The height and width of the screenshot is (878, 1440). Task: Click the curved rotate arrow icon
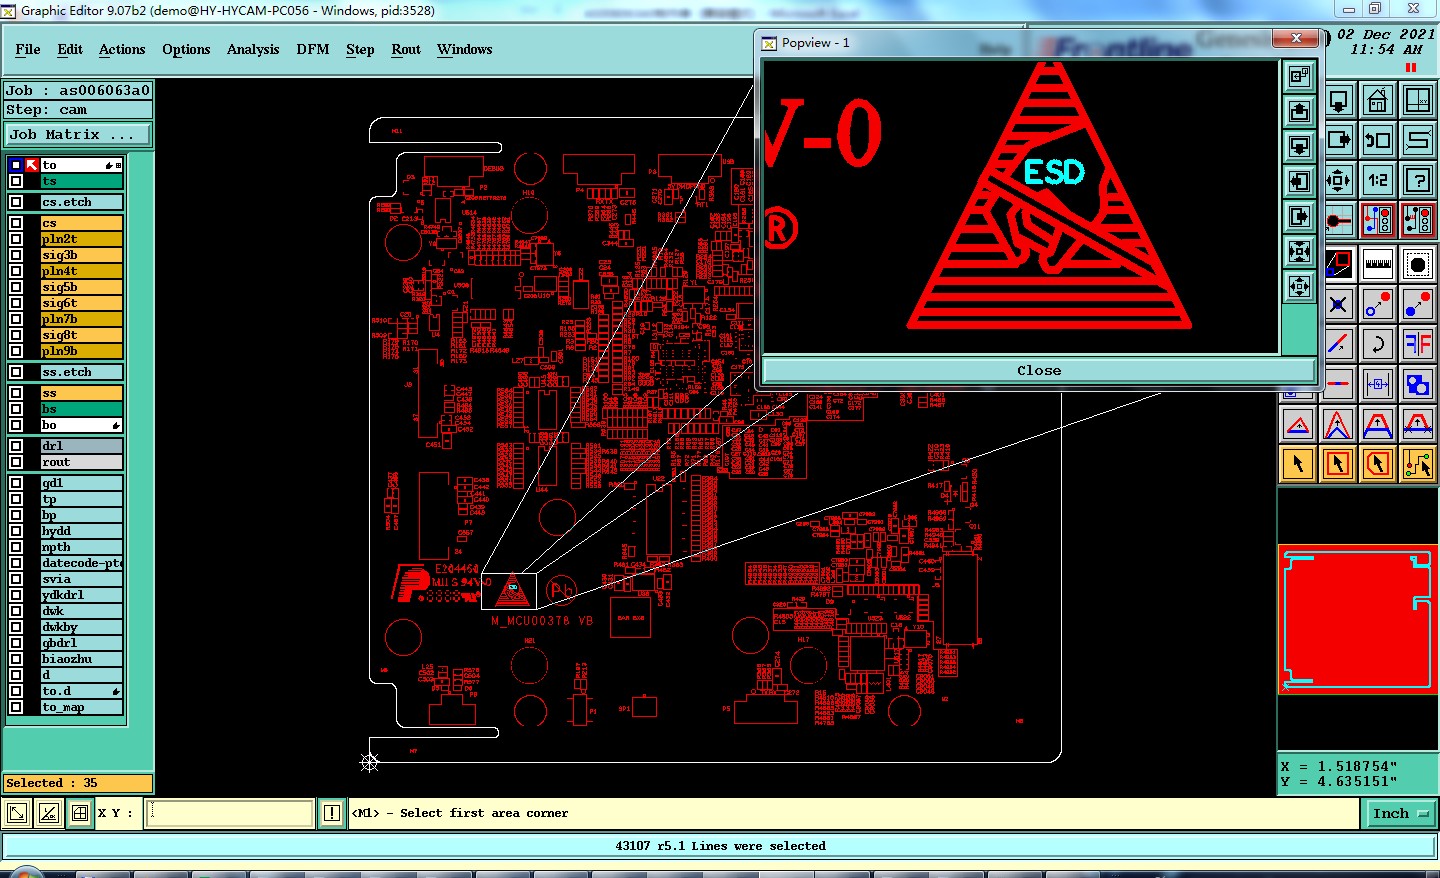pos(1378,344)
